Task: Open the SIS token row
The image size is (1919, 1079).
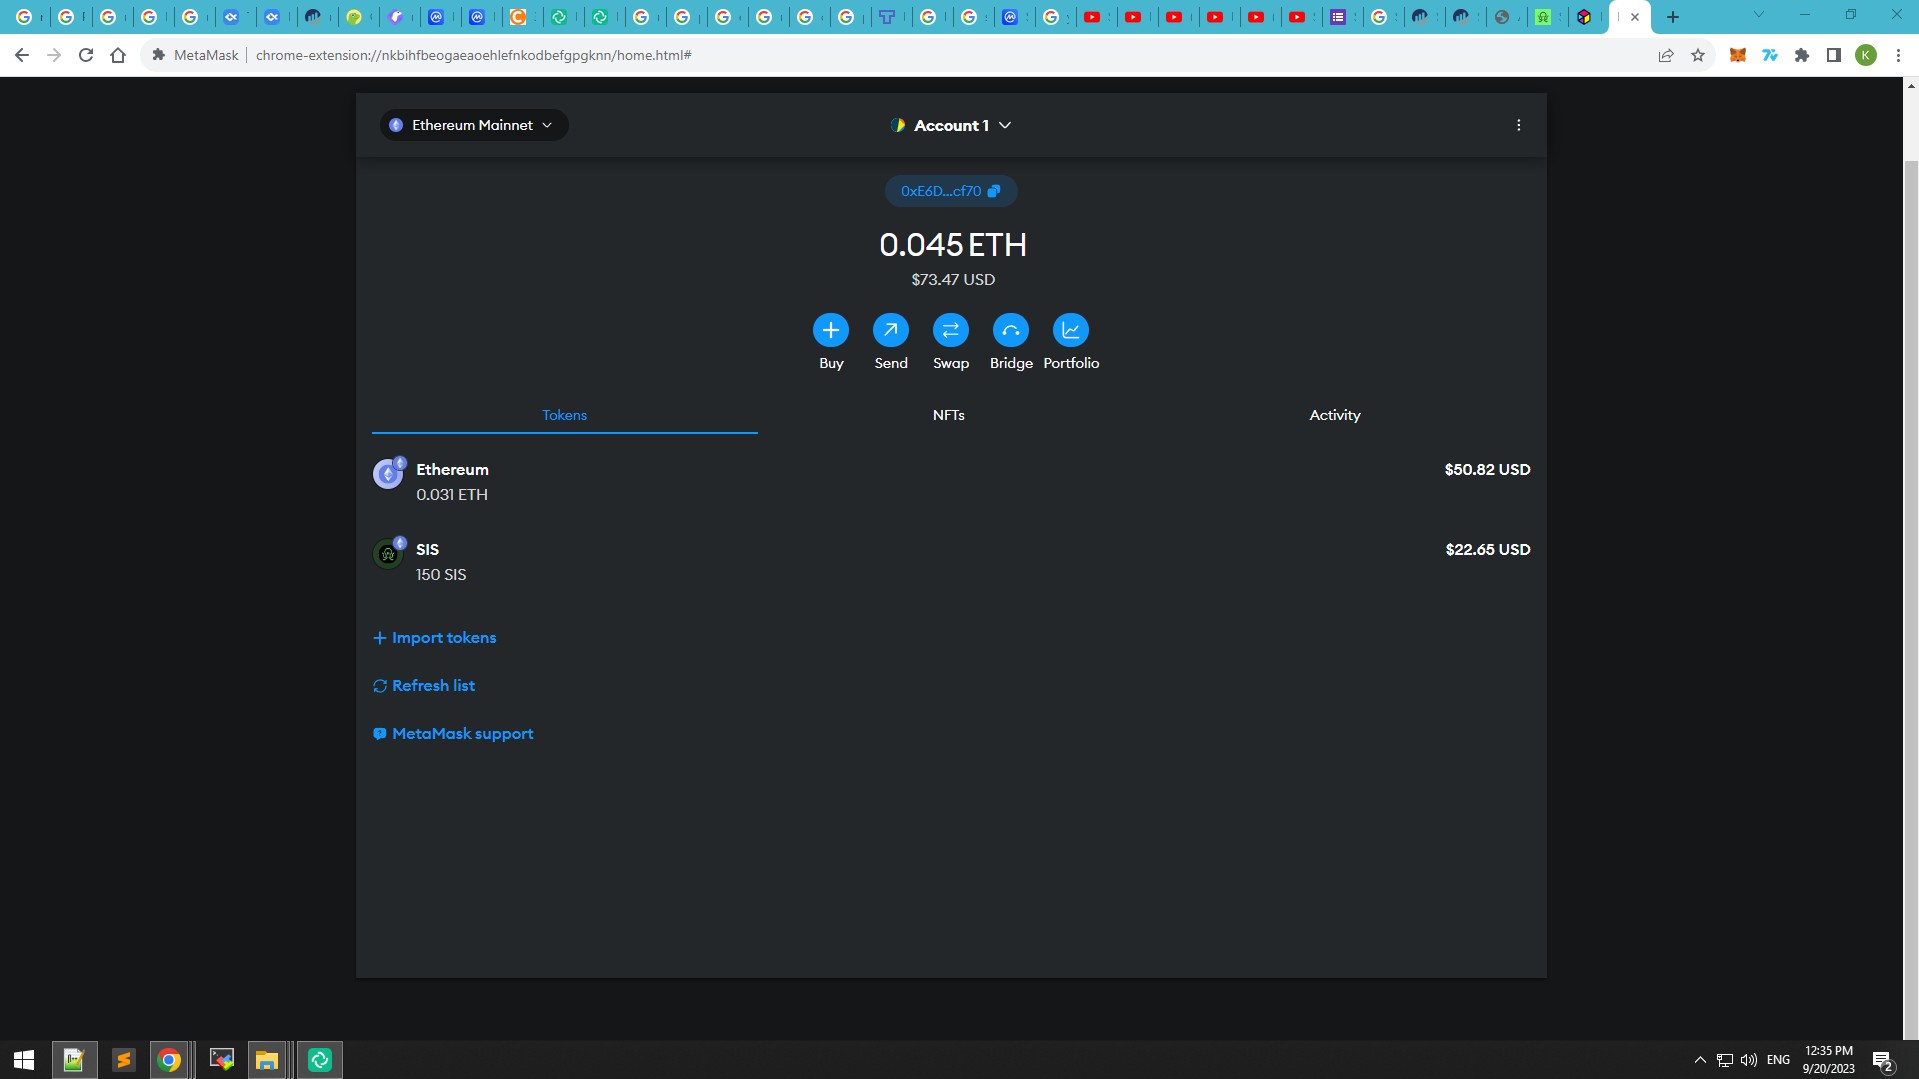Action: tap(951, 562)
